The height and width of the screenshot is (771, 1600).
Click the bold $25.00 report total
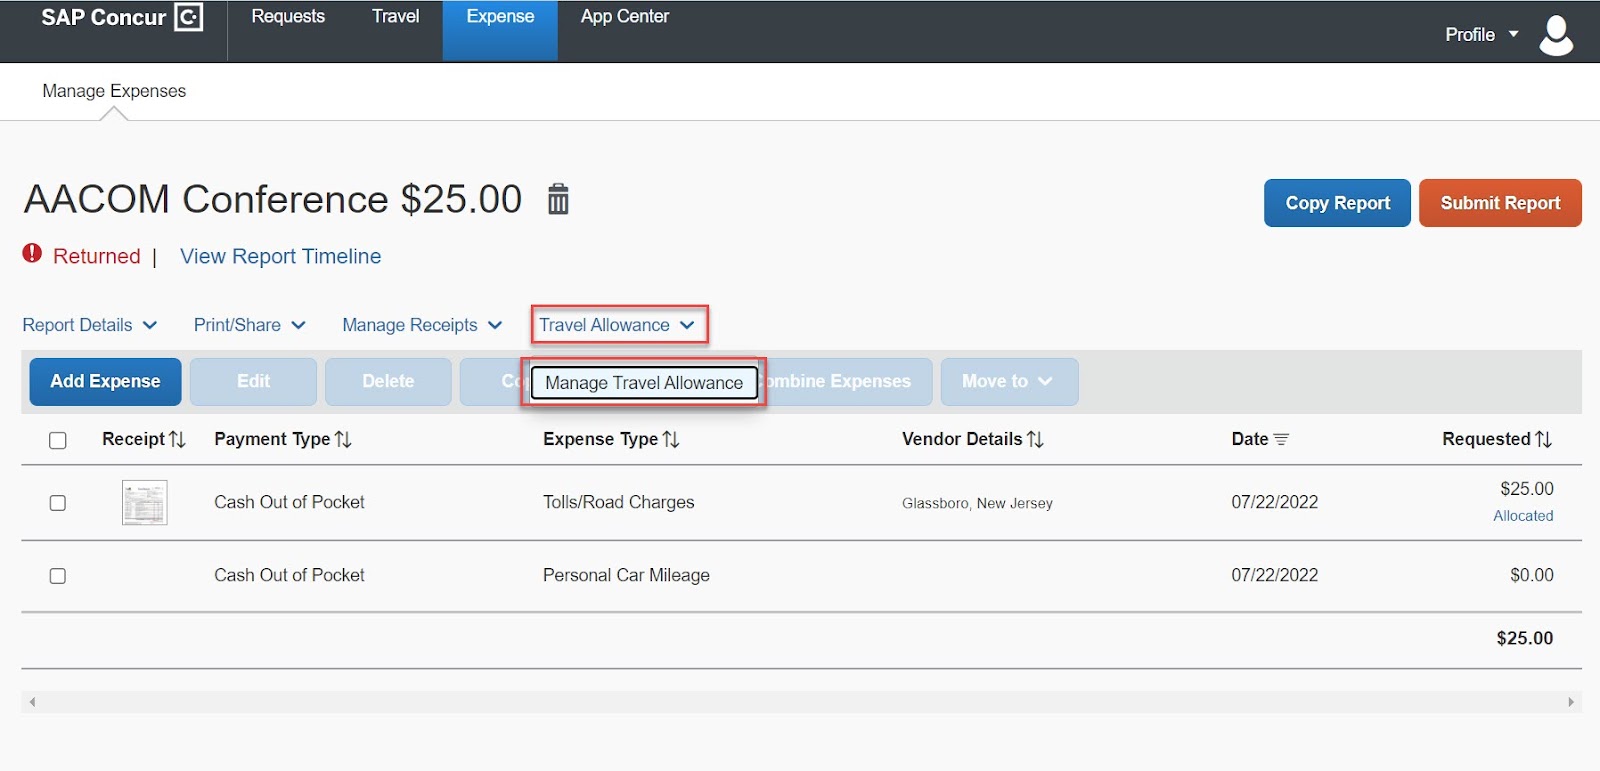(1524, 638)
